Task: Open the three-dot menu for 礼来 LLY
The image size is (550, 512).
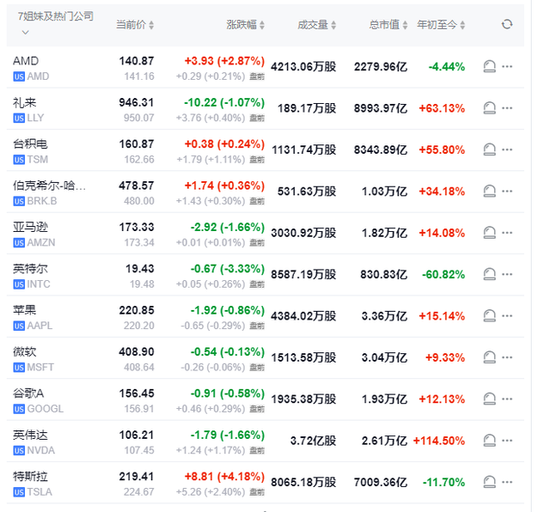Action: (507, 108)
